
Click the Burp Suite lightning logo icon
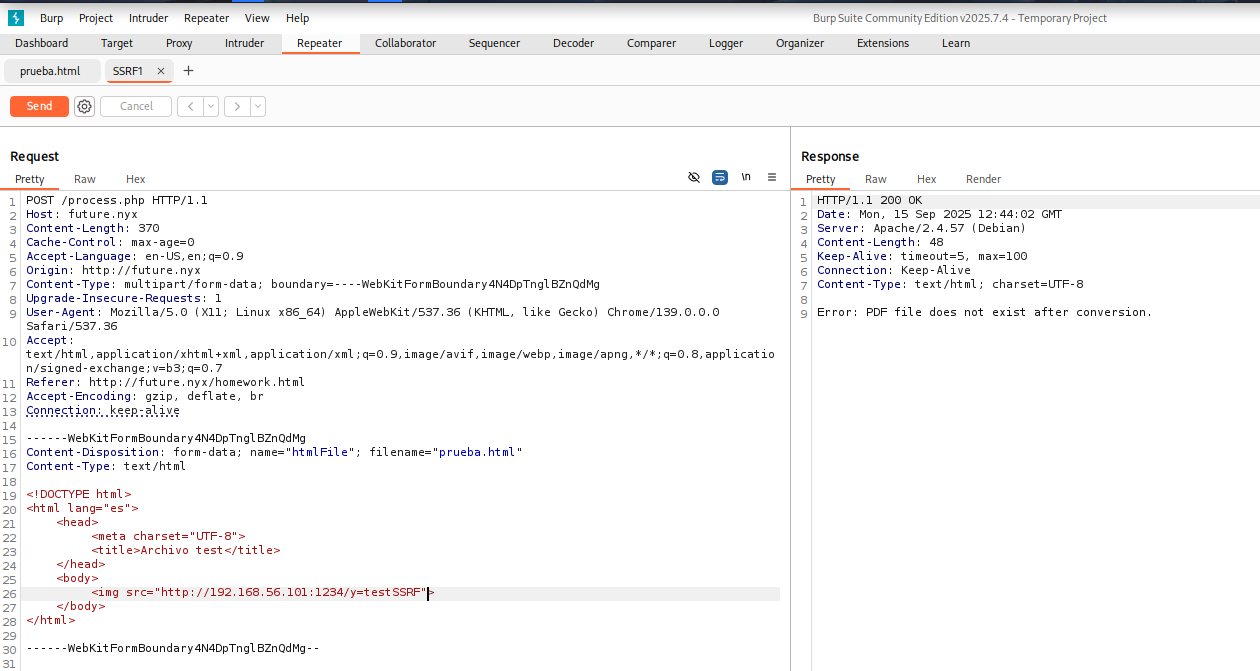click(15, 18)
